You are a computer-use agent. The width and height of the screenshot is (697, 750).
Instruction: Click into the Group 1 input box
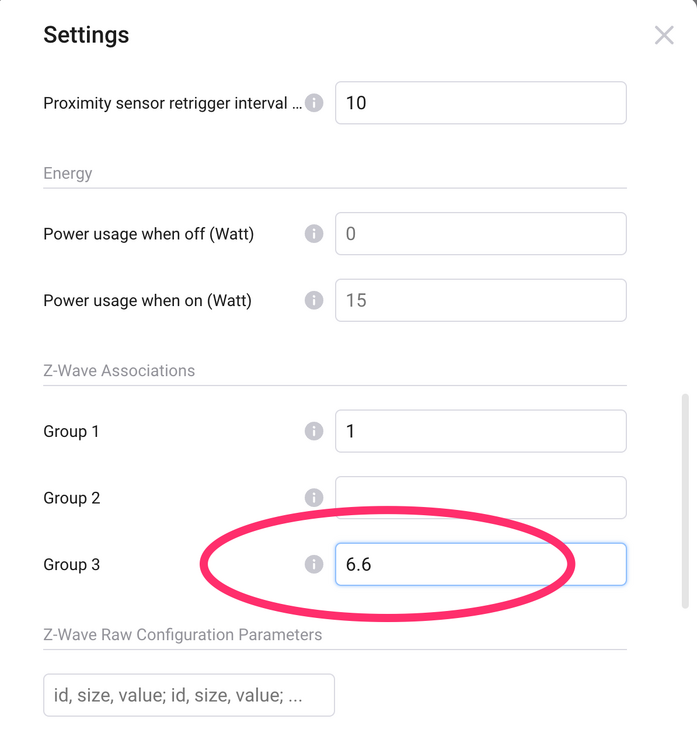(480, 431)
